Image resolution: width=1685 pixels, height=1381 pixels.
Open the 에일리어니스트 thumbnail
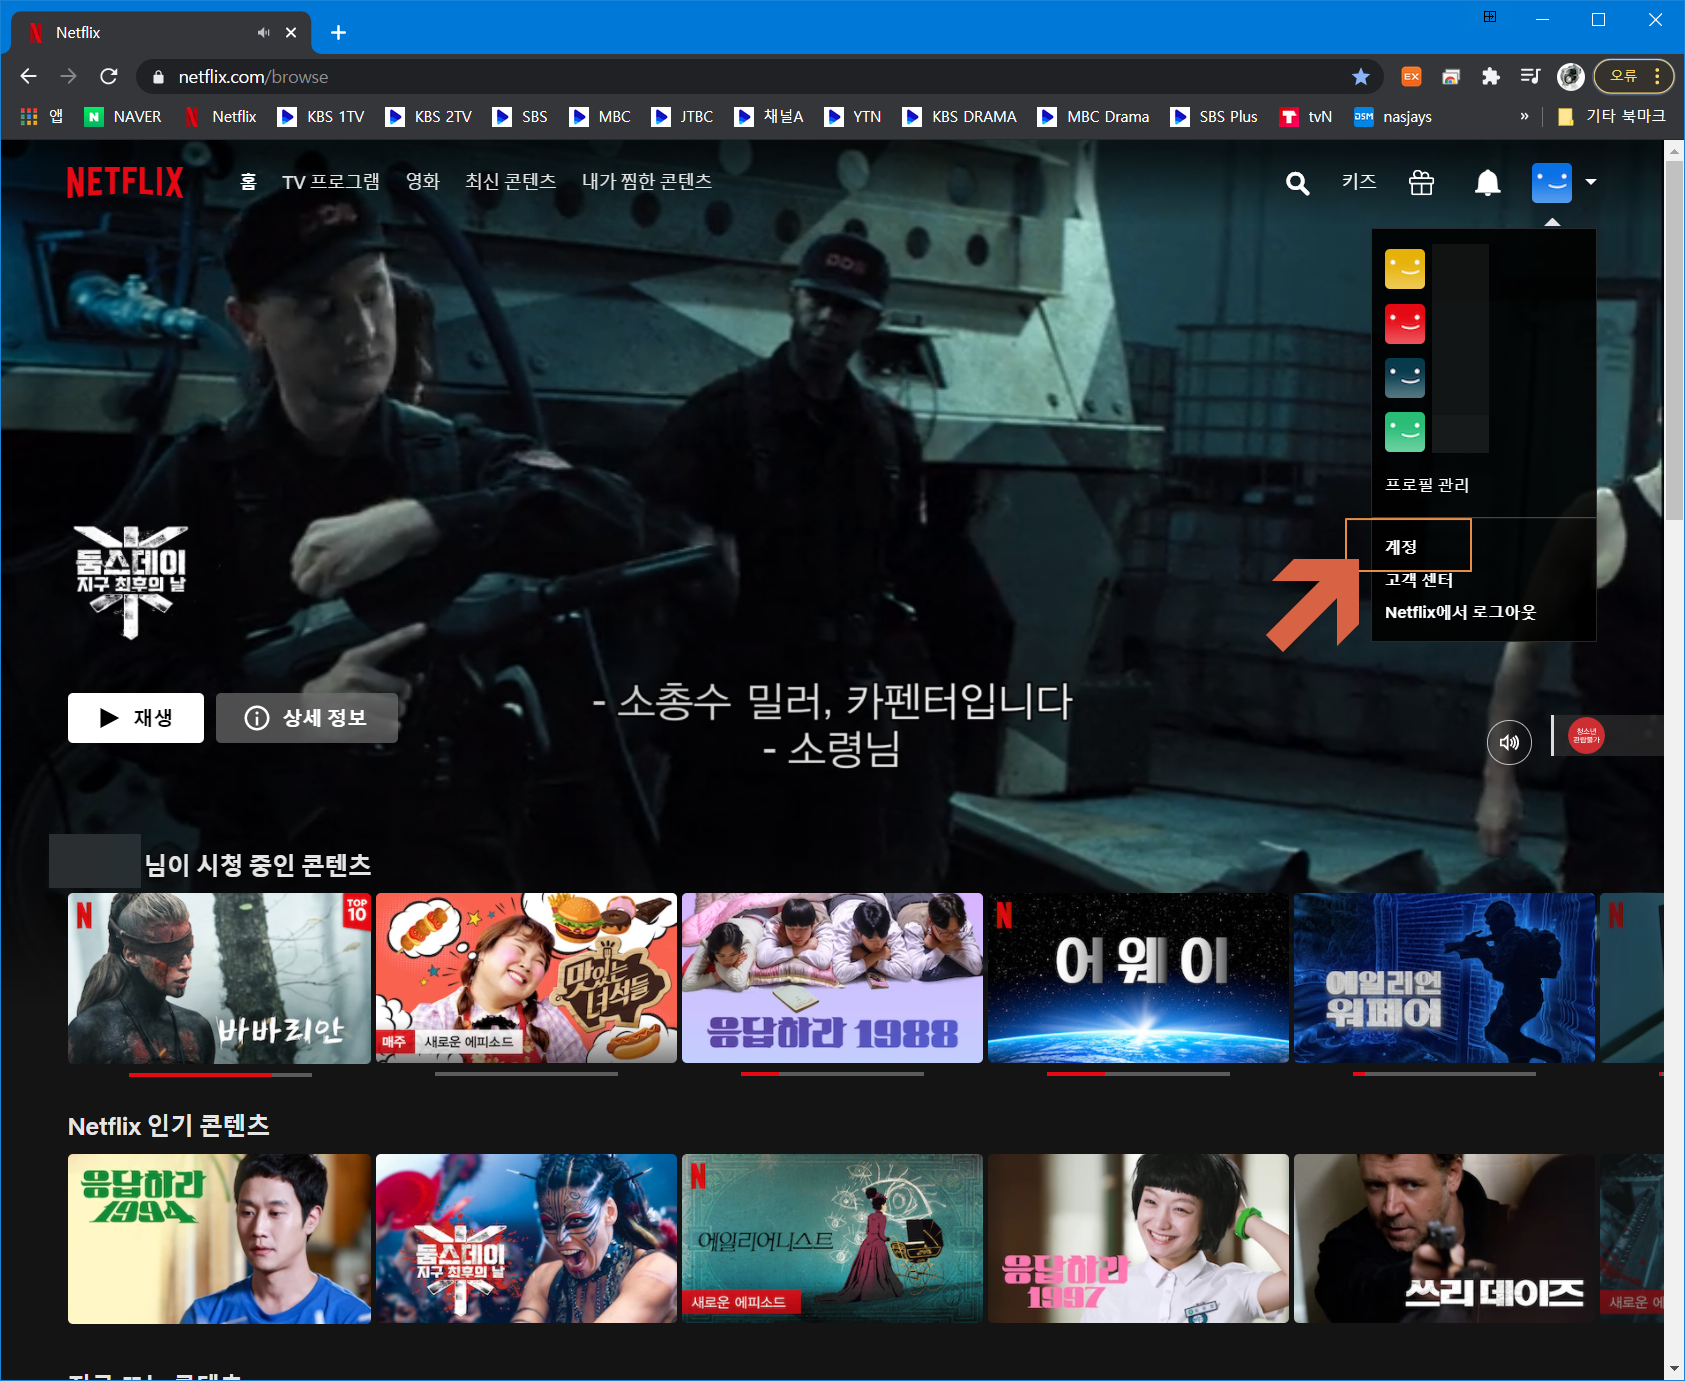pyautogui.click(x=832, y=1239)
